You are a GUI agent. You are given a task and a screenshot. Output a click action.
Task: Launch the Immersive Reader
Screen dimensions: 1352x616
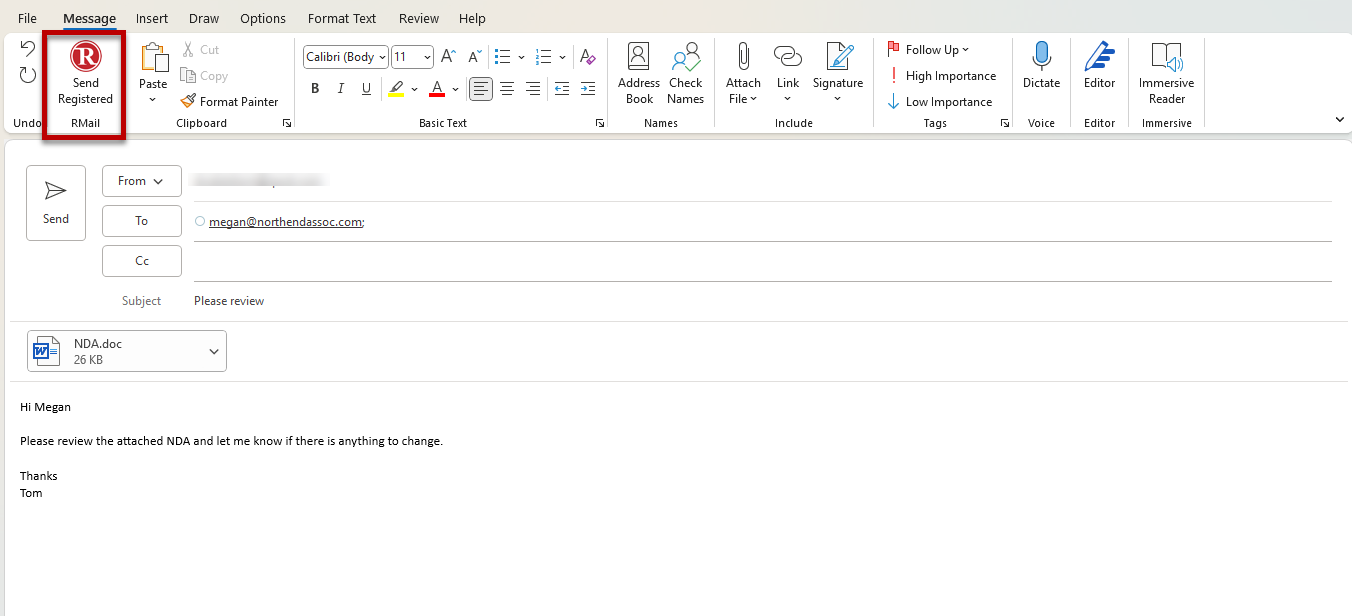(x=1166, y=74)
